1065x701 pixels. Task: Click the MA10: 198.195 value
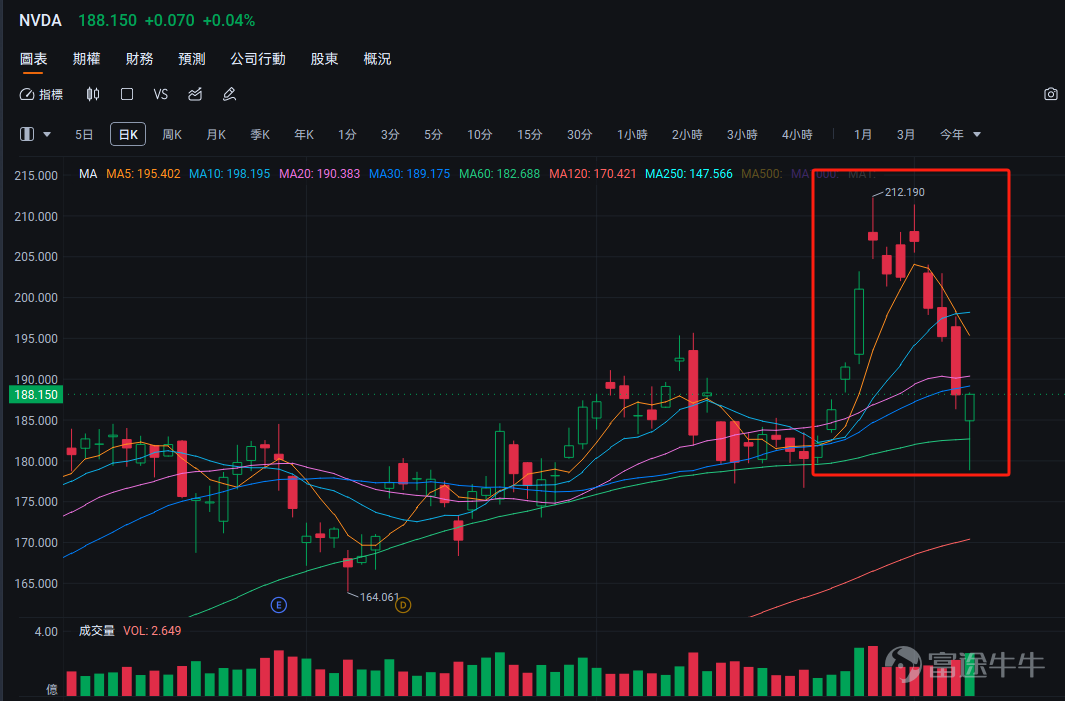[x=230, y=174]
